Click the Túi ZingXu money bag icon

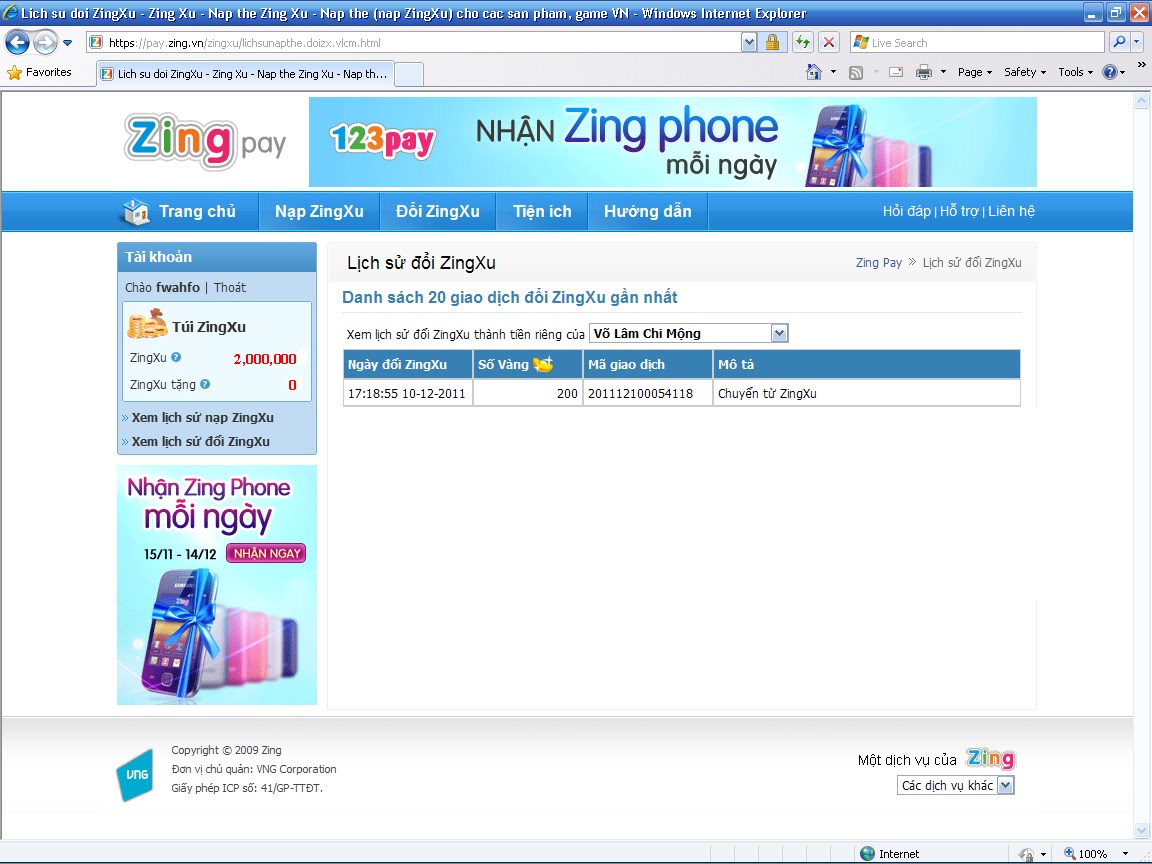click(x=147, y=324)
